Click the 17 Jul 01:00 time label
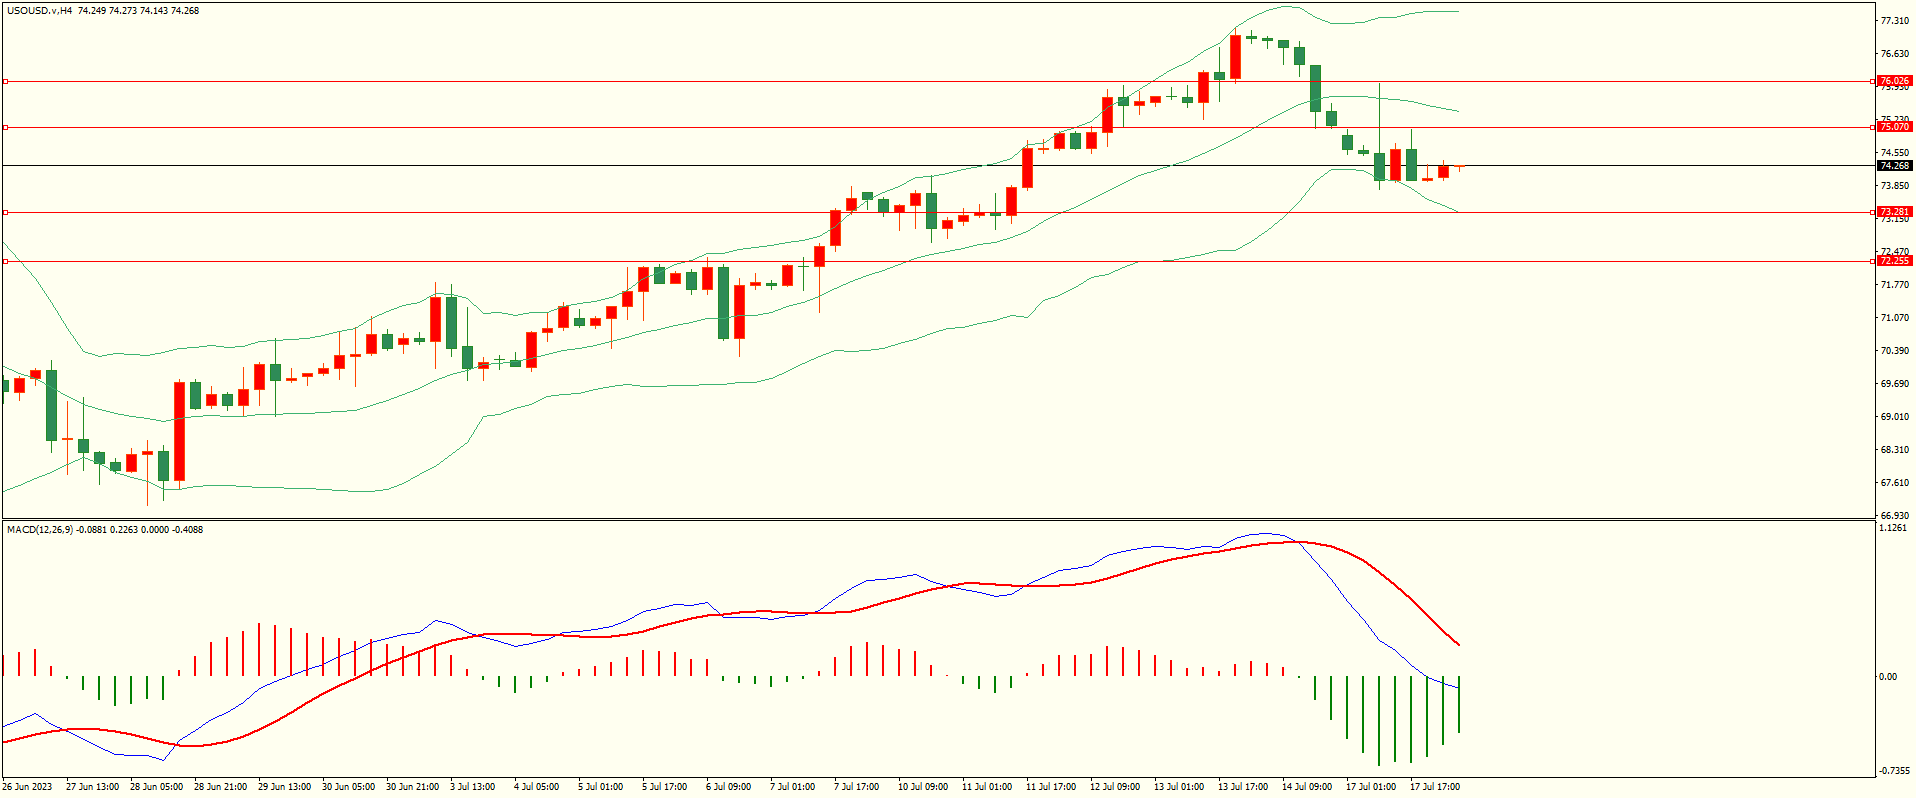 [1370, 787]
